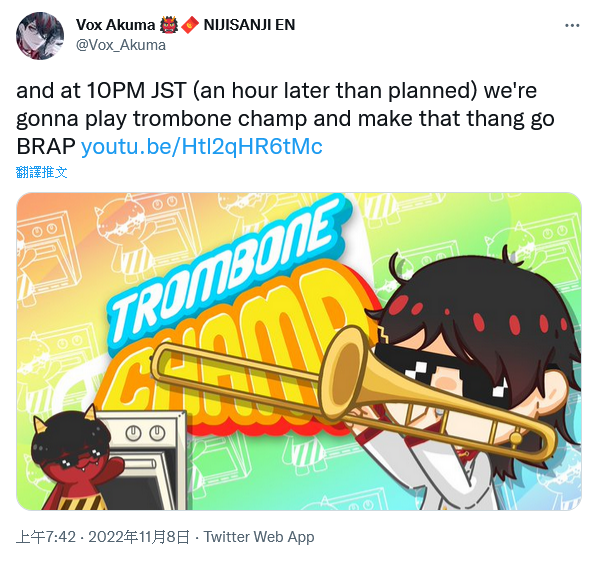The image size is (598, 562).
Task: Follow the youtu.be/Htl2qHR6tMc link
Action: coord(202,146)
